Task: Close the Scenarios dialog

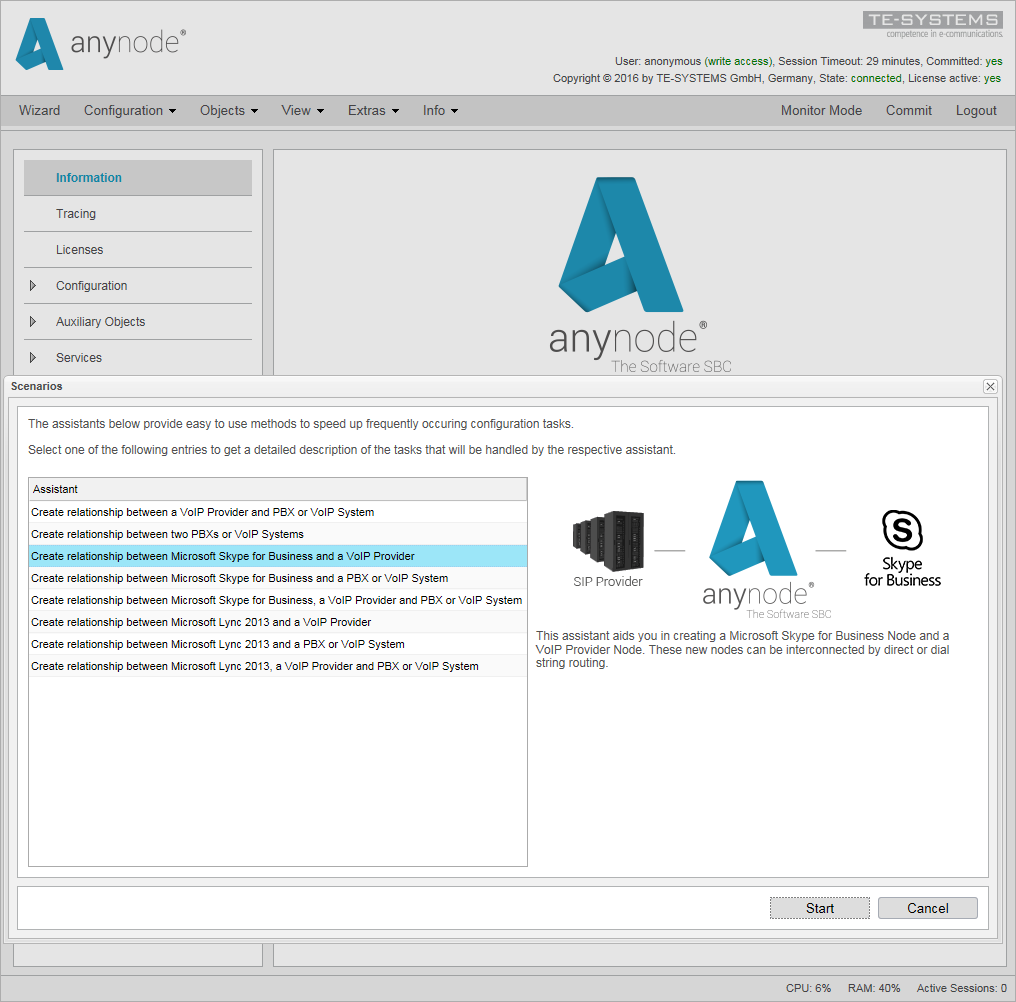Action: (x=990, y=386)
